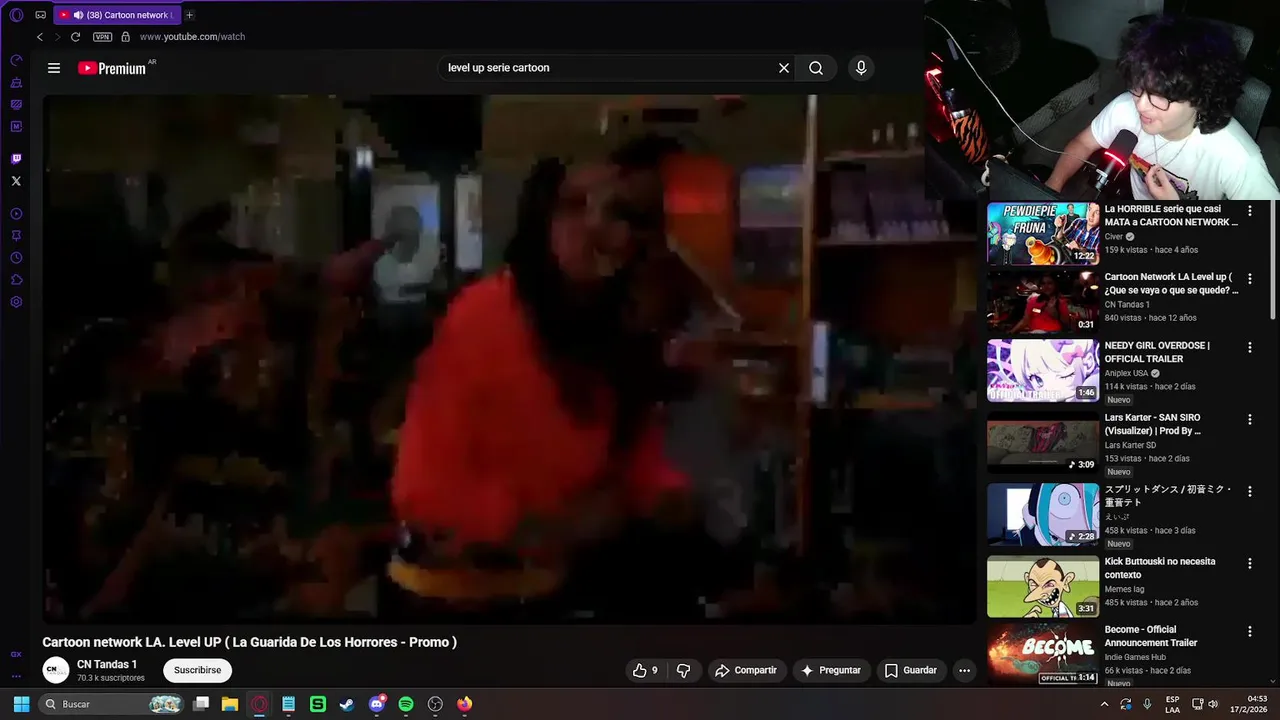Click the Pewdiepie Fruna video thumbnail

pos(1043,234)
